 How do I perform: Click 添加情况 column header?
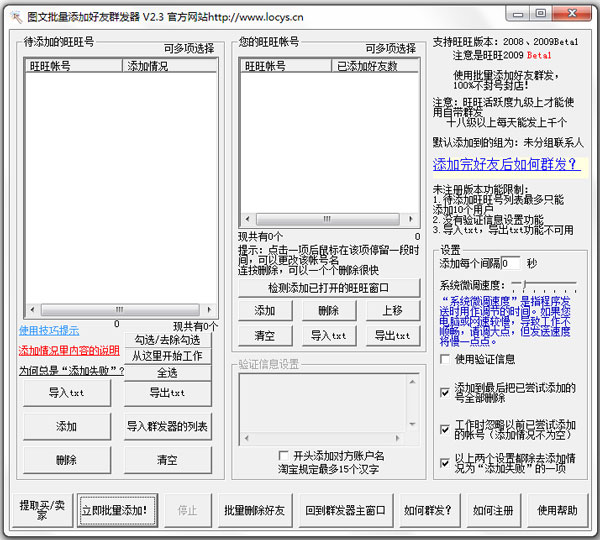[x=170, y=66]
